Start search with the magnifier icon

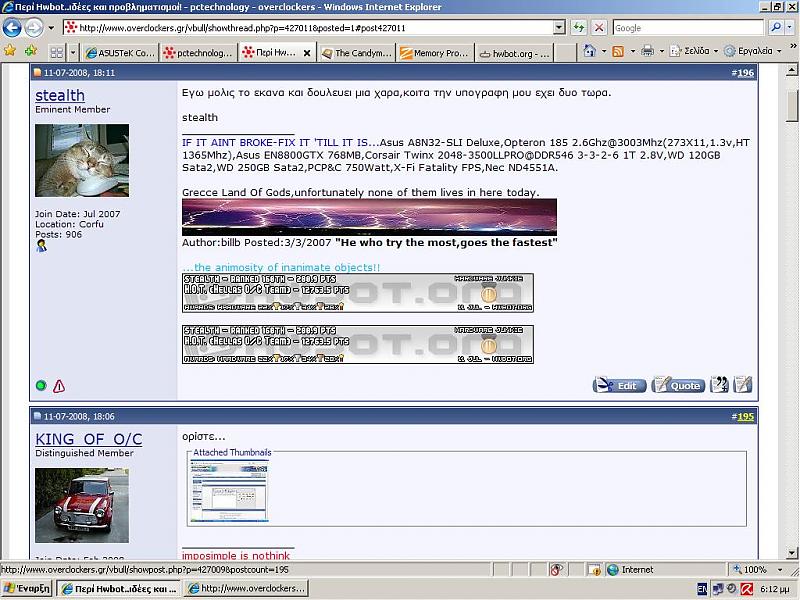tap(776, 28)
